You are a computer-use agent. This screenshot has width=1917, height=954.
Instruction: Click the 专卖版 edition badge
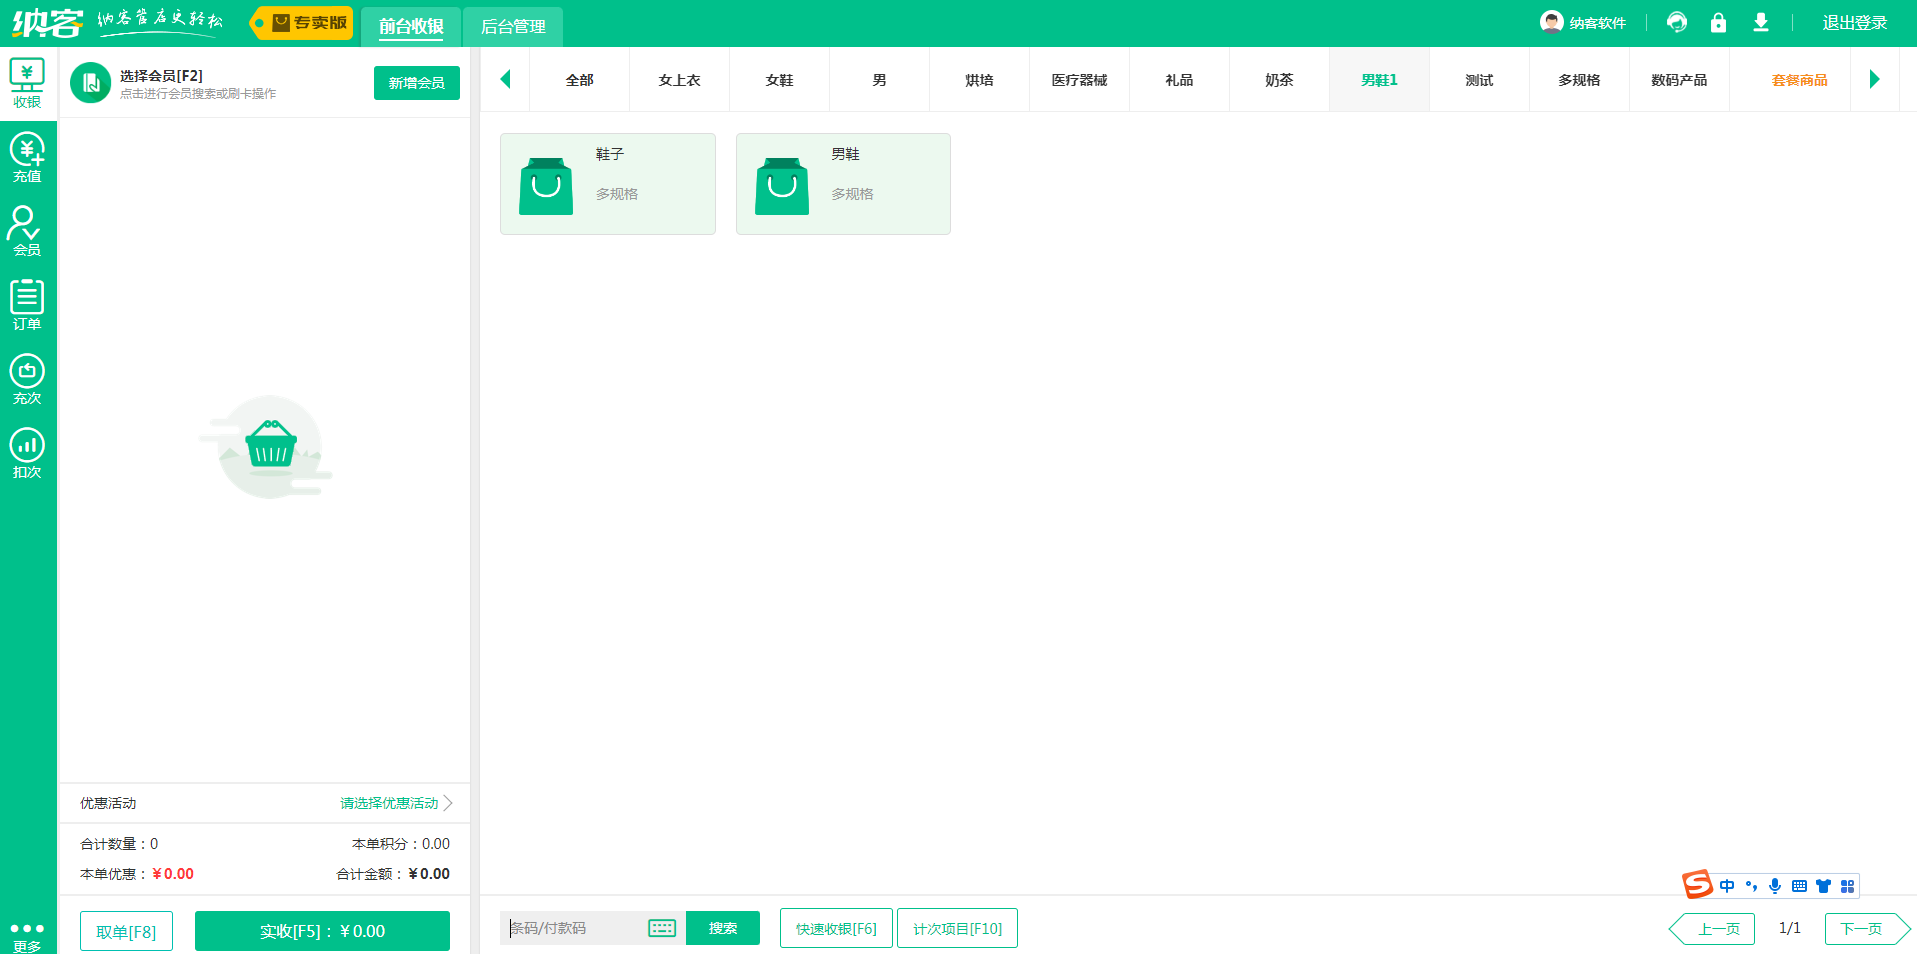(x=302, y=23)
